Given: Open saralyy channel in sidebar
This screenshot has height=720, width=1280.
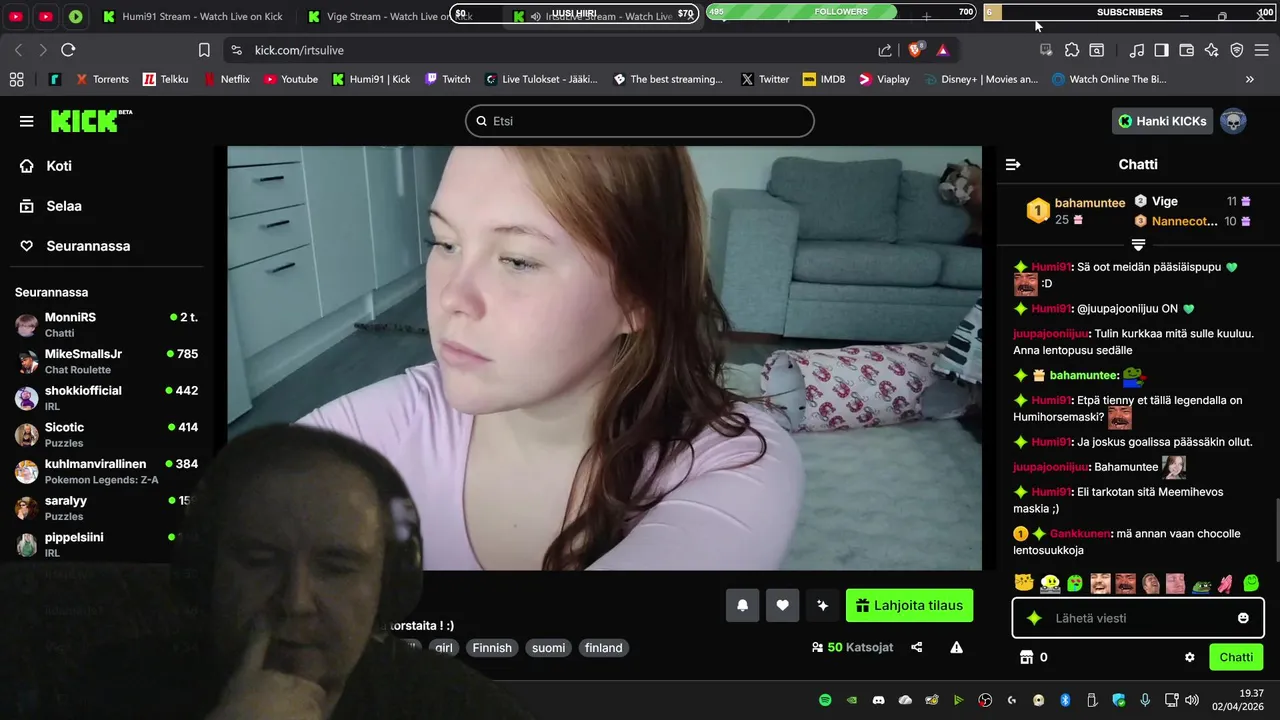Looking at the screenshot, I should click(x=106, y=508).
